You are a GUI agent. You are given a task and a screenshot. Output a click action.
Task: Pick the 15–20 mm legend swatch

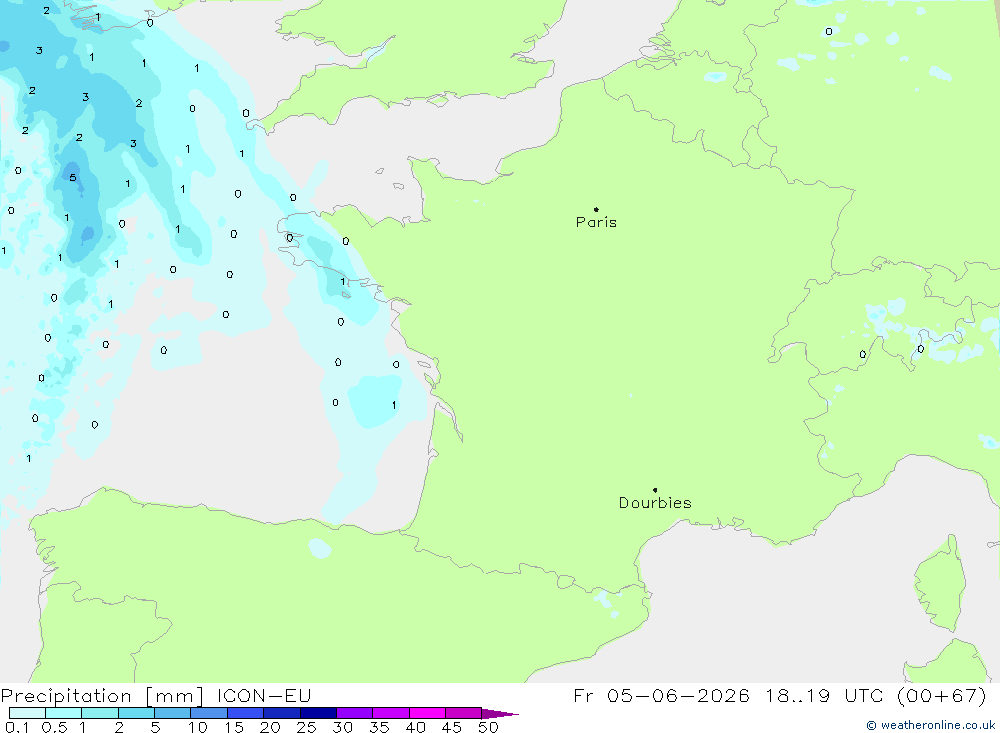click(246, 713)
